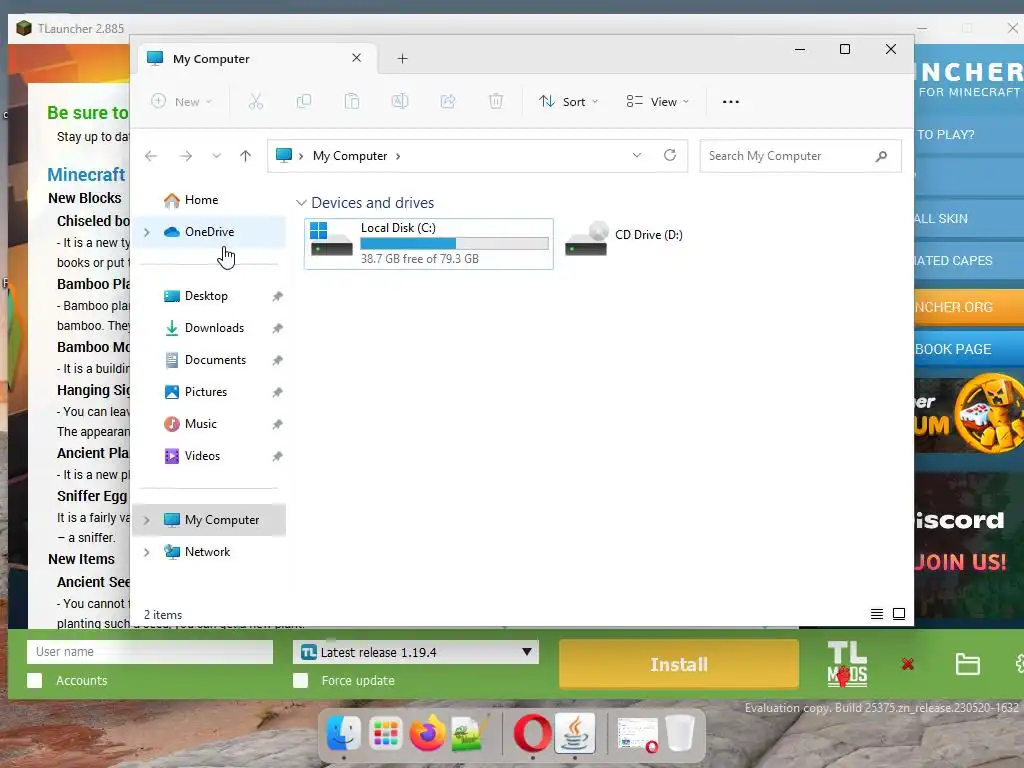Add a new Explorer tab
Screen dimensions: 1024x768
402,59
